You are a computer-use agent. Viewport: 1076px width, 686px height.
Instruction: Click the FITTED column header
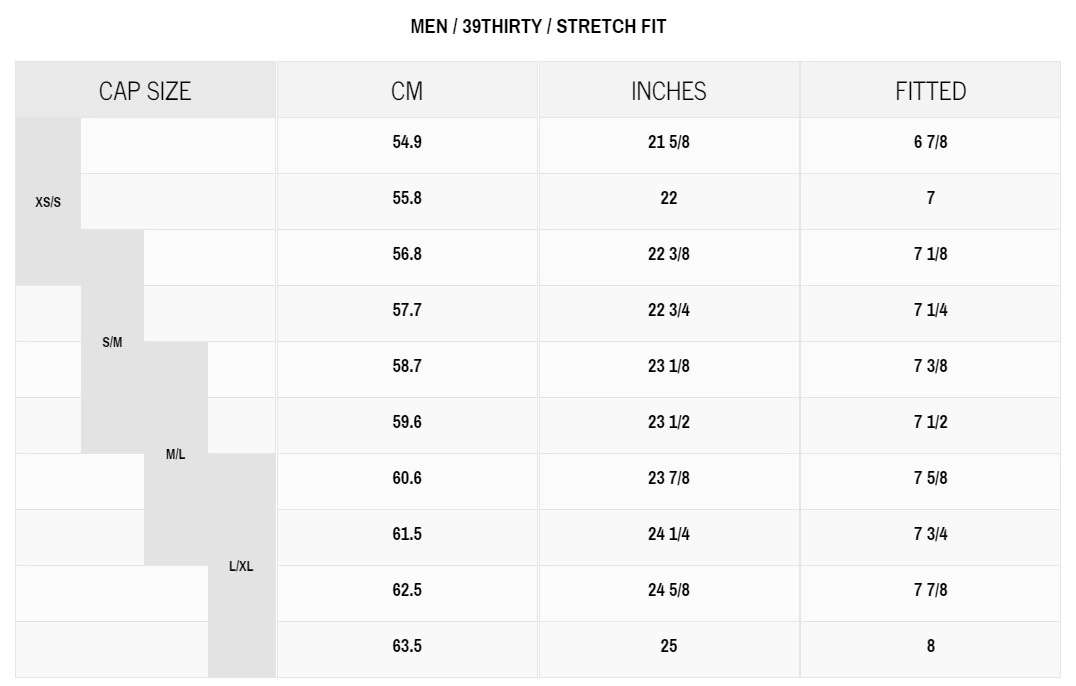pos(930,91)
